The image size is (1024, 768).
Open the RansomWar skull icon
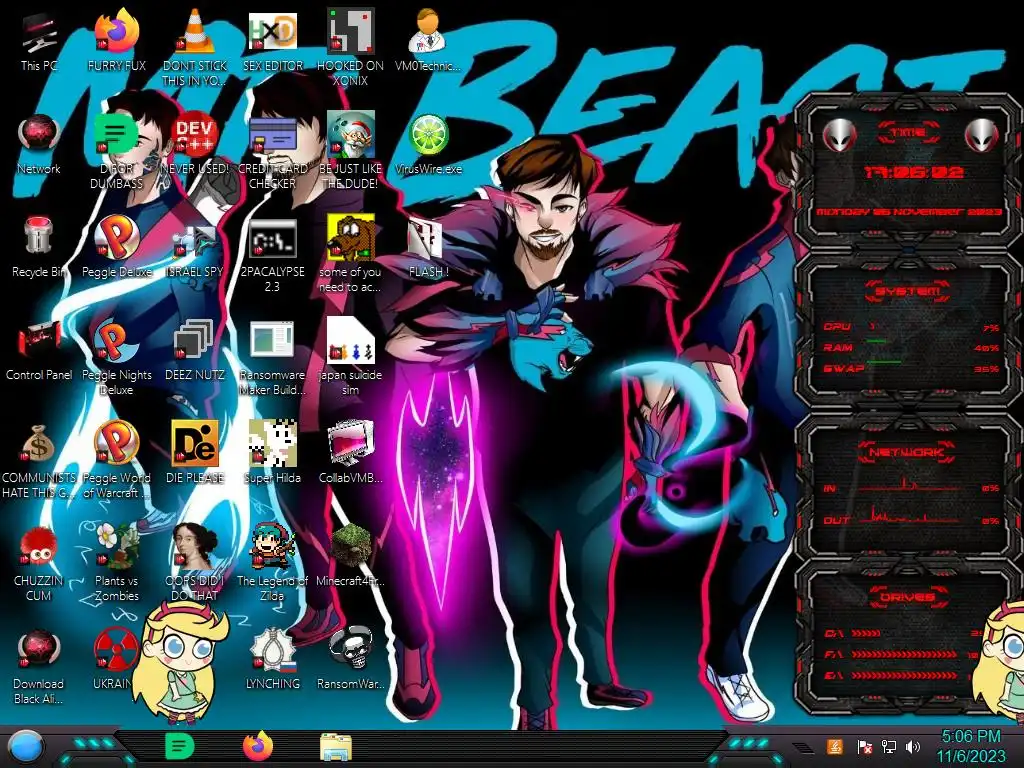coord(350,648)
